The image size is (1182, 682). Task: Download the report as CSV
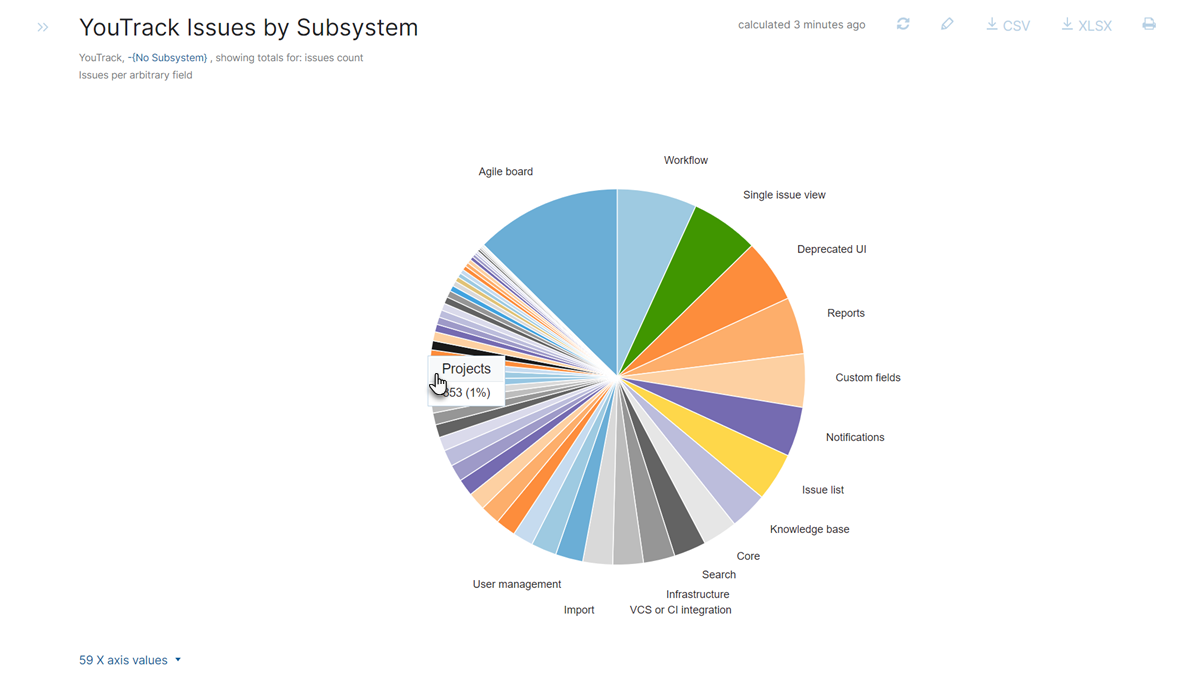[1008, 24]
